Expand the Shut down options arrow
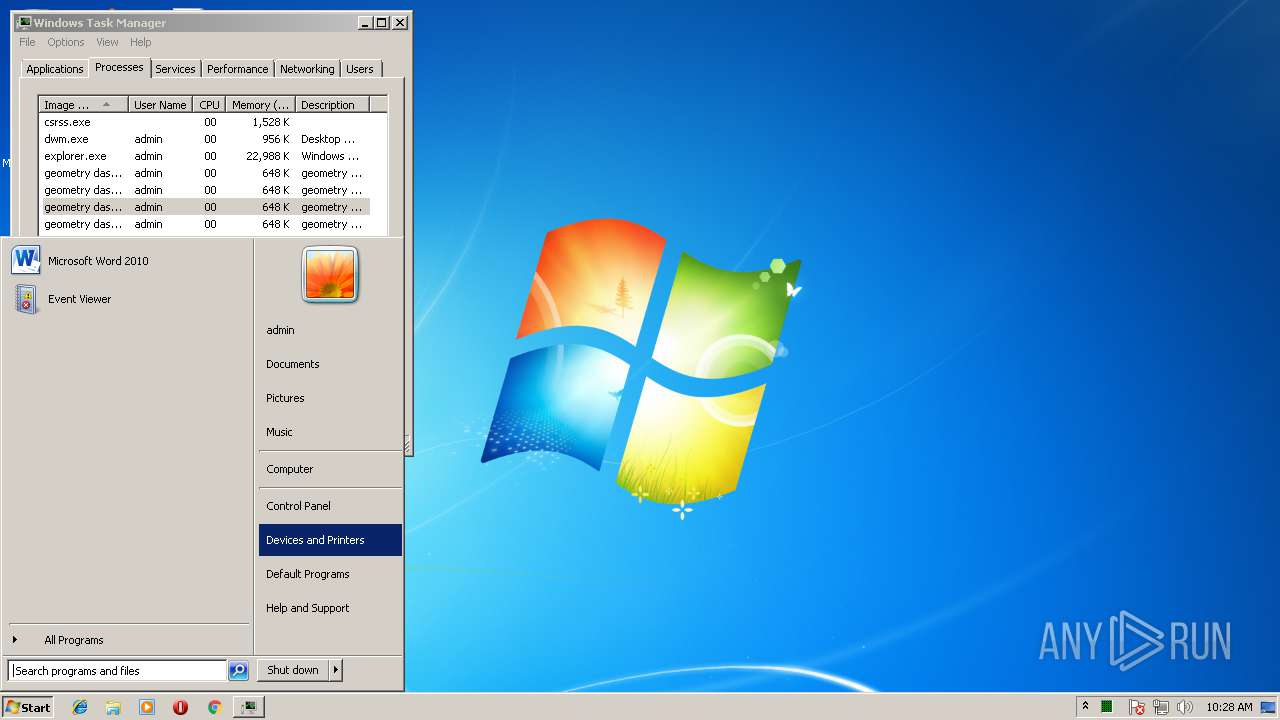Image resolution: width=1280 pixels, height=720 pixels. point(335,670)
